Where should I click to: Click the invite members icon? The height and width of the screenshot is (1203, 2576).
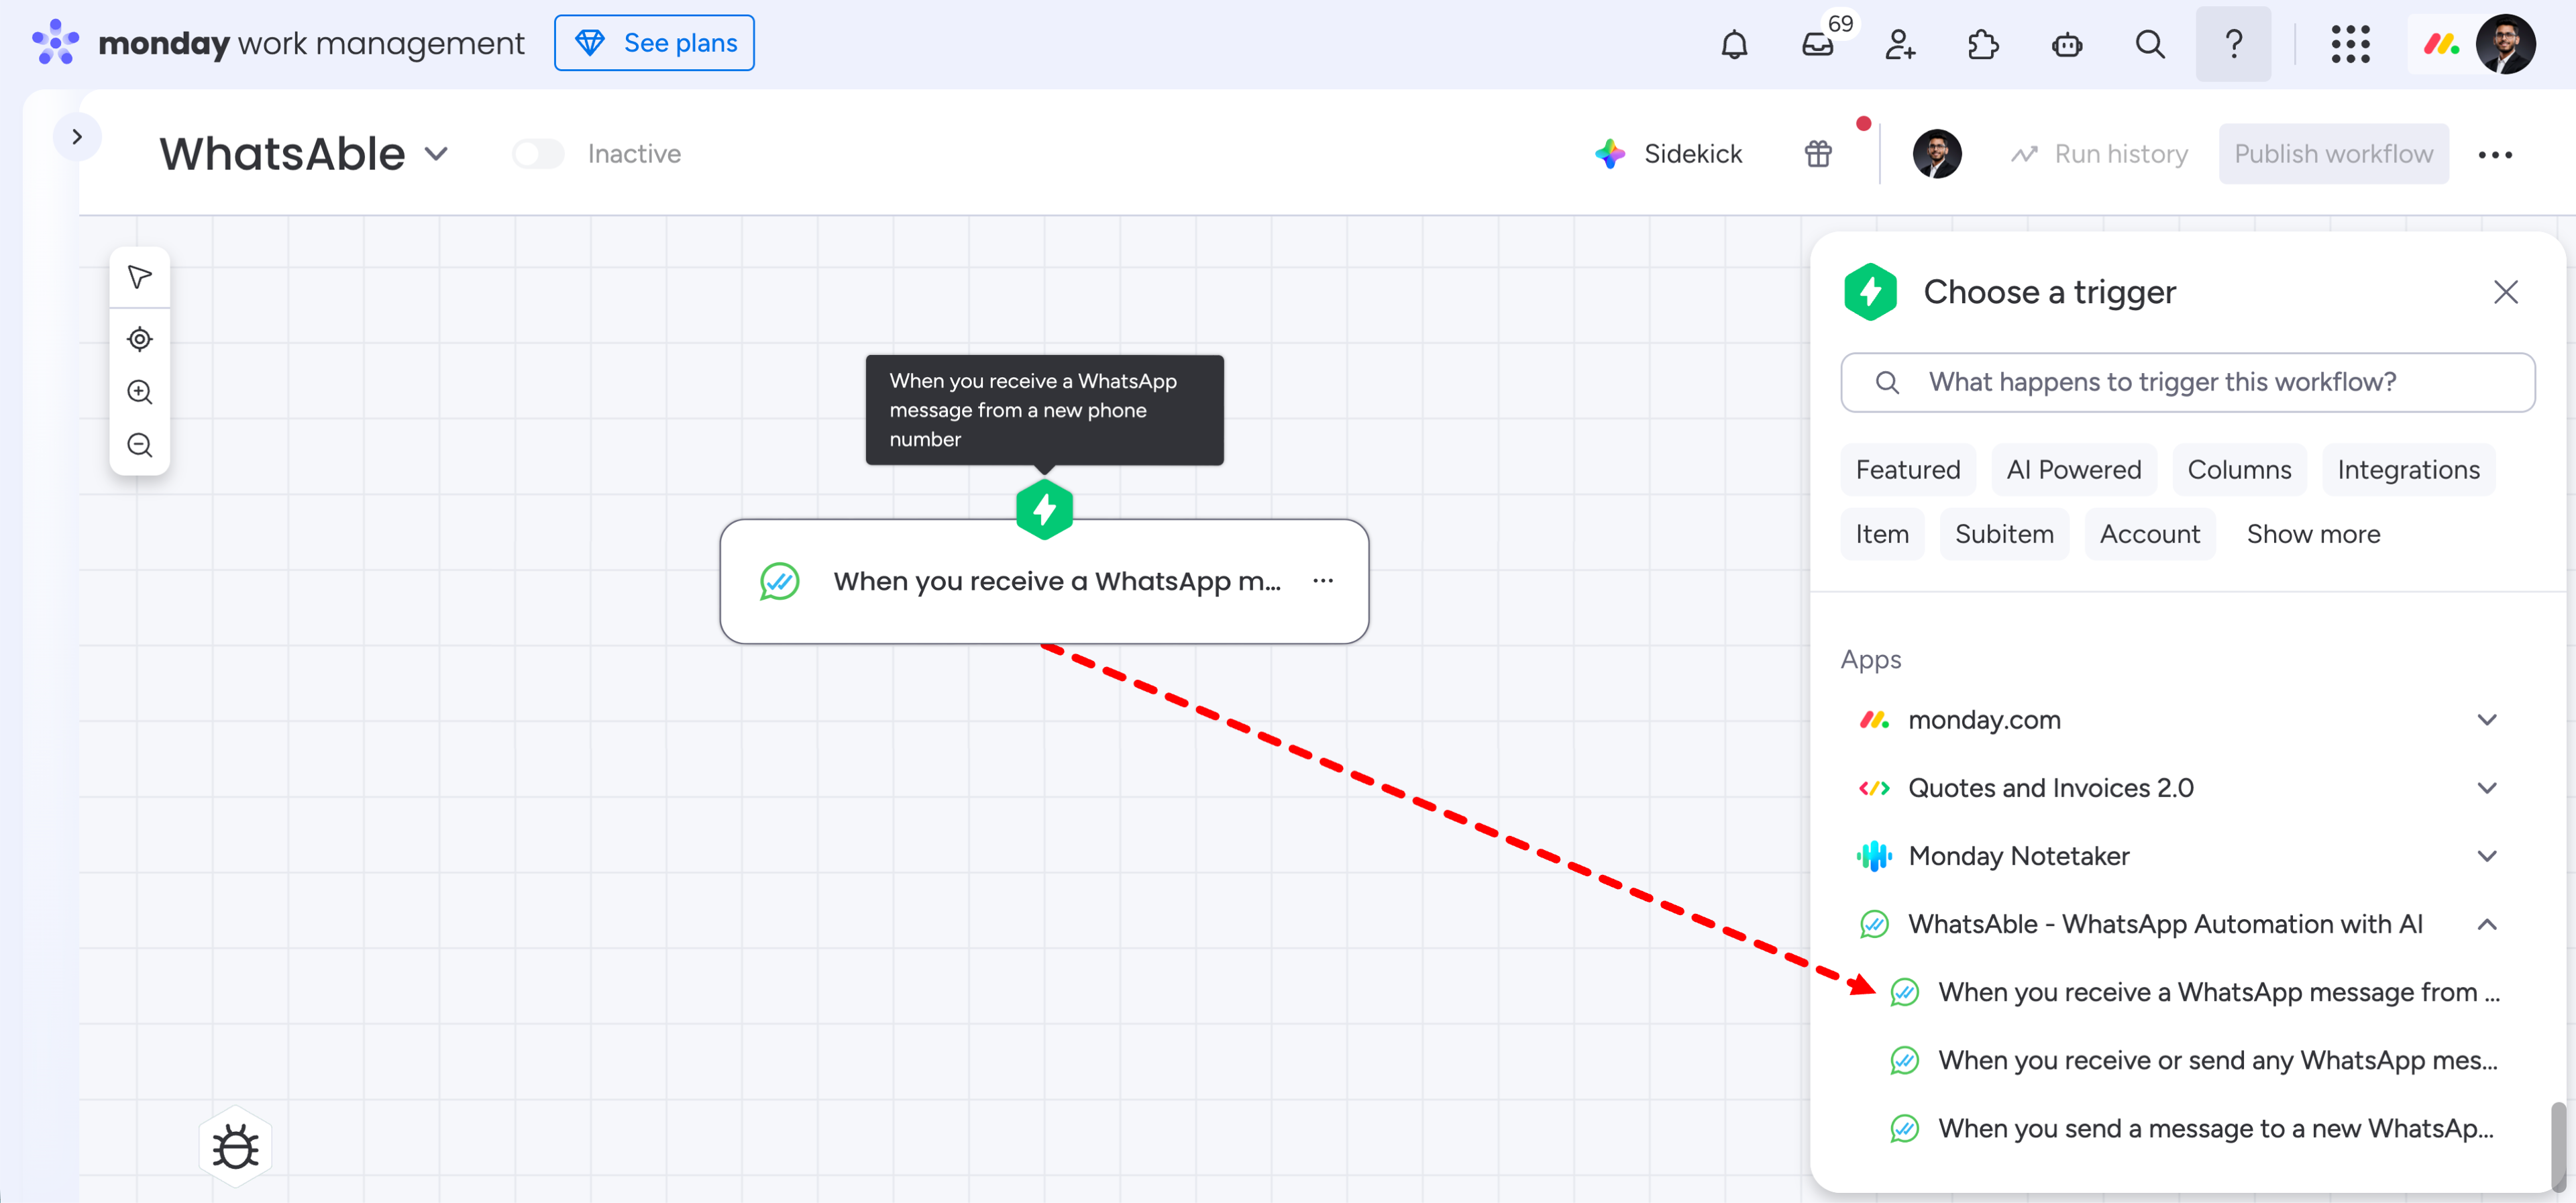pos(1900,44)
